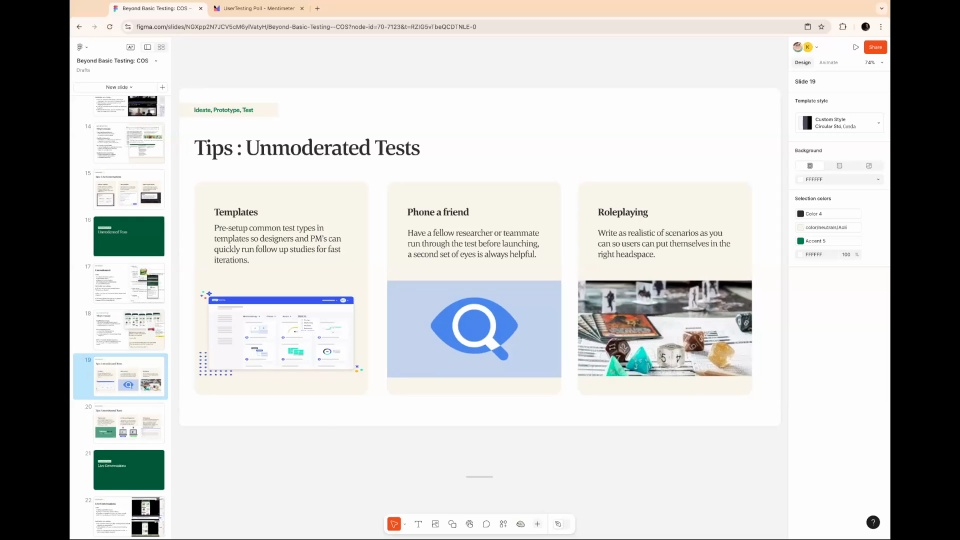Expand the collaborators avatar dropdown
Image resolution: width=960 pixels, height=540 pixels.
pos(817,47)
